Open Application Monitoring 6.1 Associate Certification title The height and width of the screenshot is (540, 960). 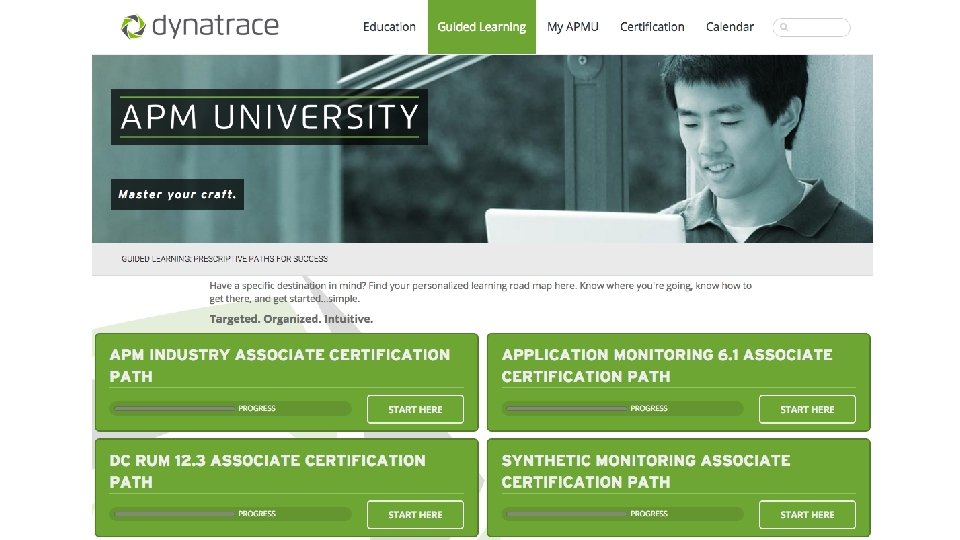click(667, 366)
